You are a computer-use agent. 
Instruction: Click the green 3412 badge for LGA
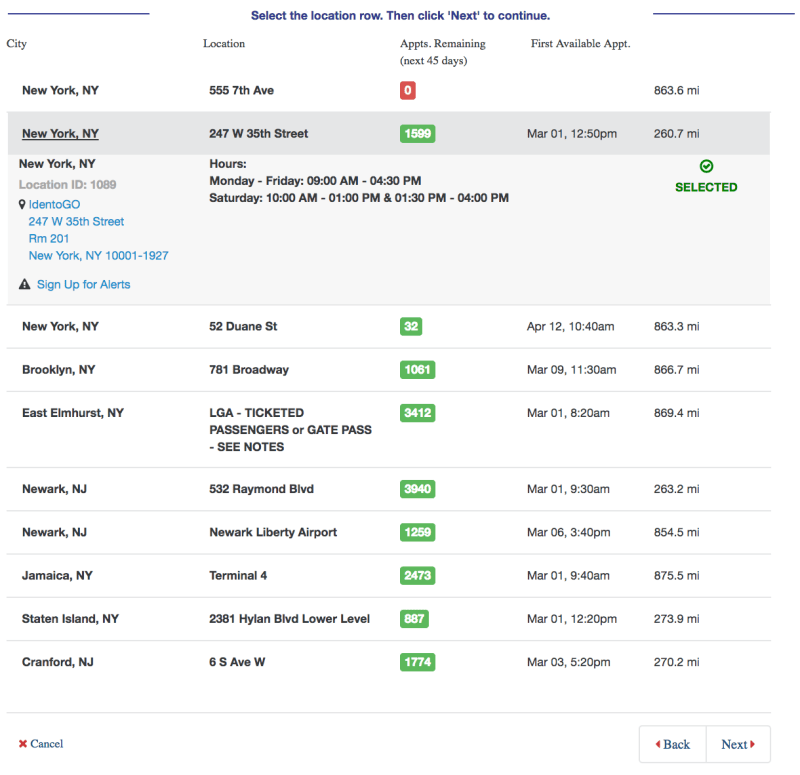point(417,413)
